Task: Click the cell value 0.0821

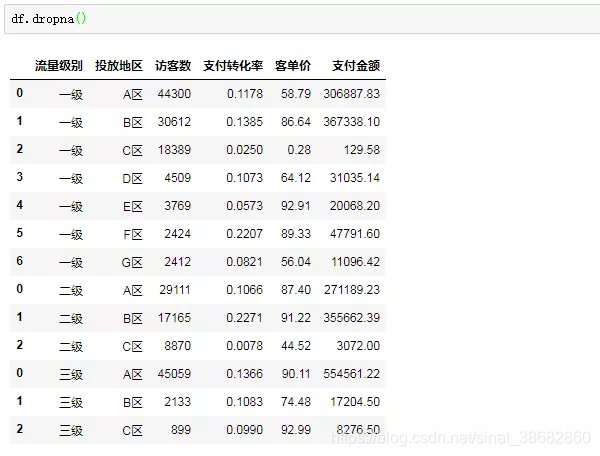Action: (x=245, y=262)
